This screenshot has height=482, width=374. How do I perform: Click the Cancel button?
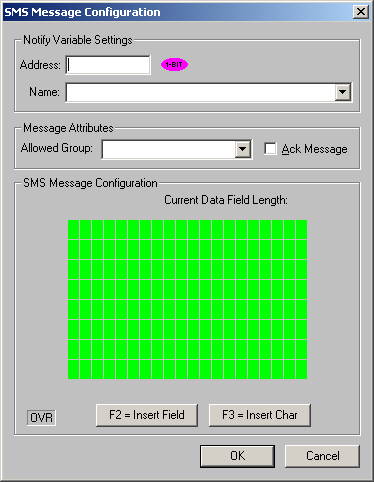coord(322,456)
